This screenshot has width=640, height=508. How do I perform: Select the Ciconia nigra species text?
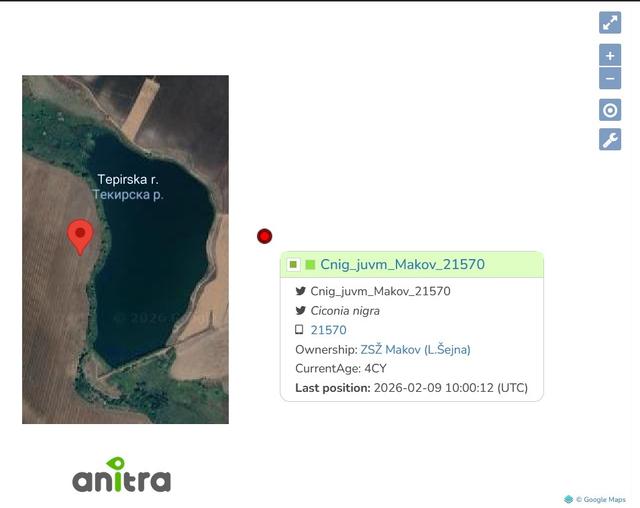click(x=345, y=311)
